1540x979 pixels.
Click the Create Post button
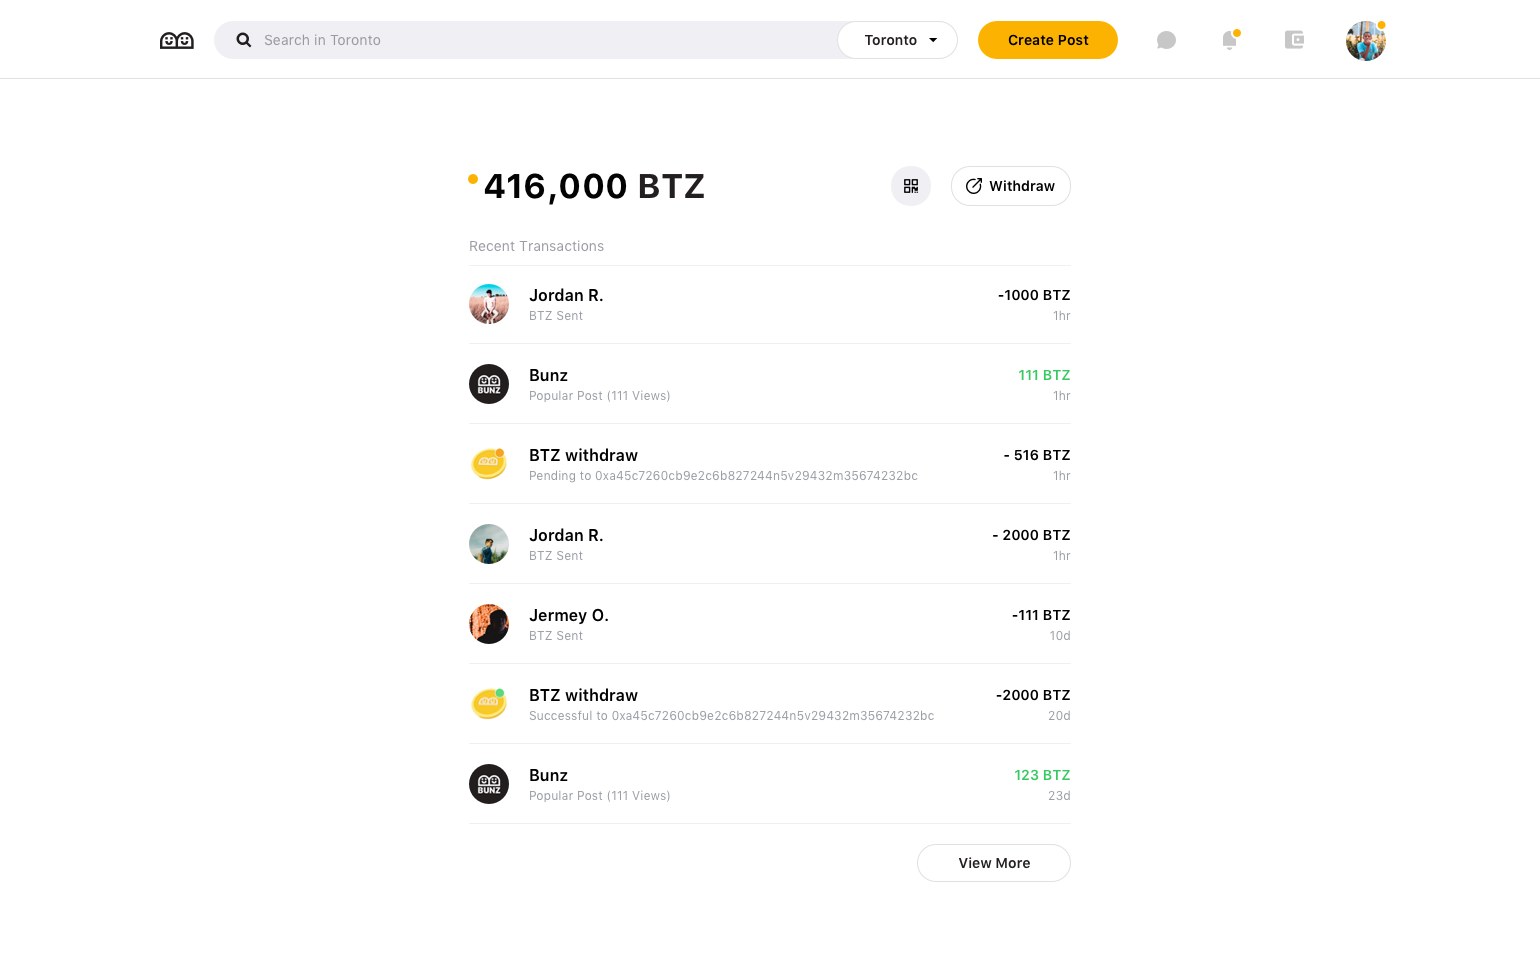click(x=1048, y=40)
